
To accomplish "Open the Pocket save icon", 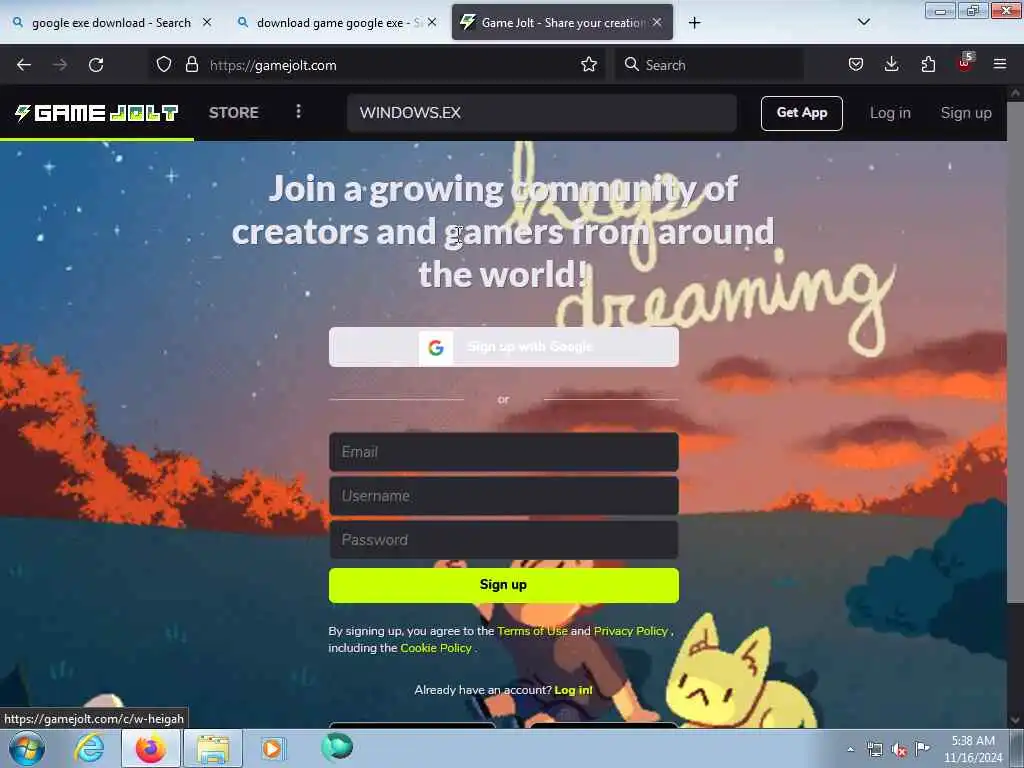I will click(x=856, y=65).
